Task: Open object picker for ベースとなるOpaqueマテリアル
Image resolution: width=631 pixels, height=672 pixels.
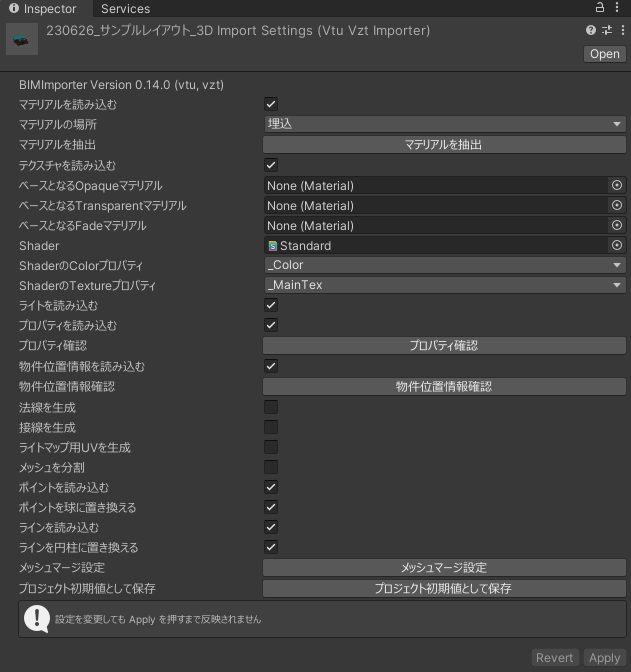Action: pos(617,185)
